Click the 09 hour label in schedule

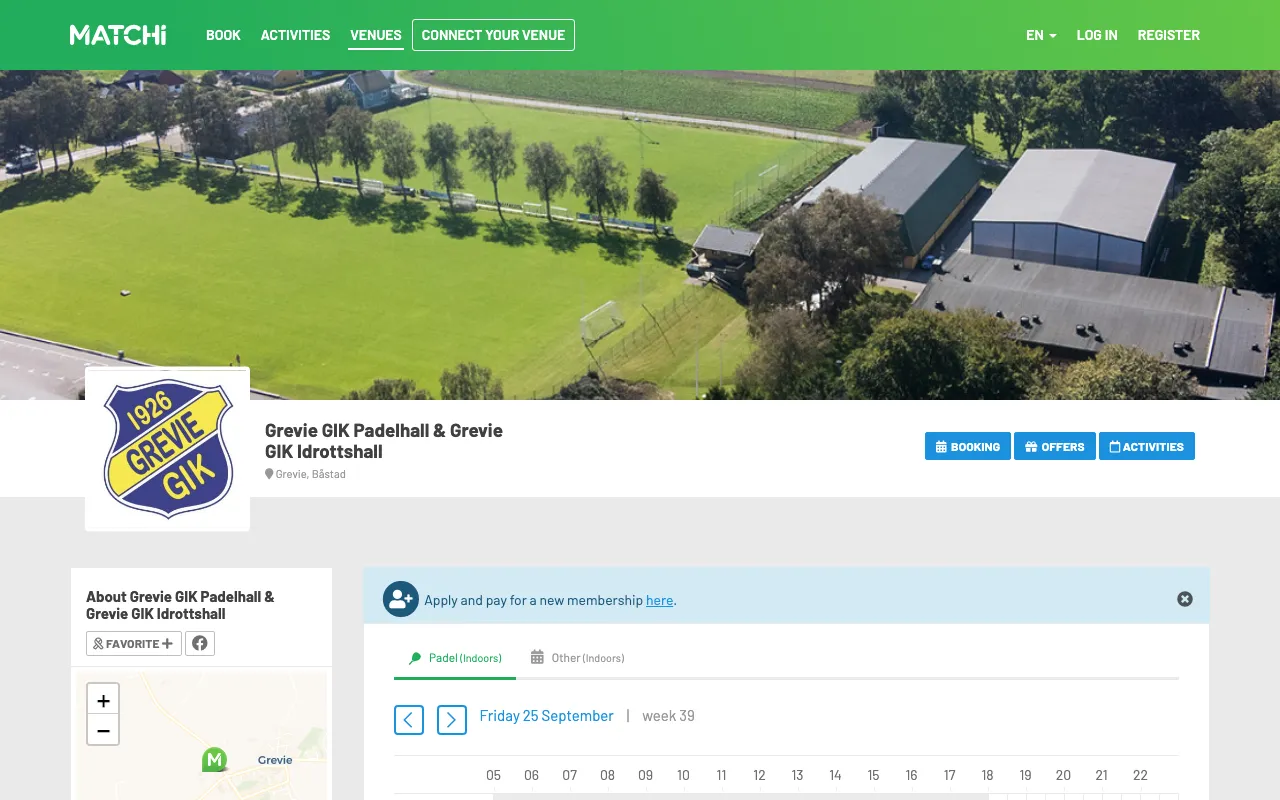[645, 775]
